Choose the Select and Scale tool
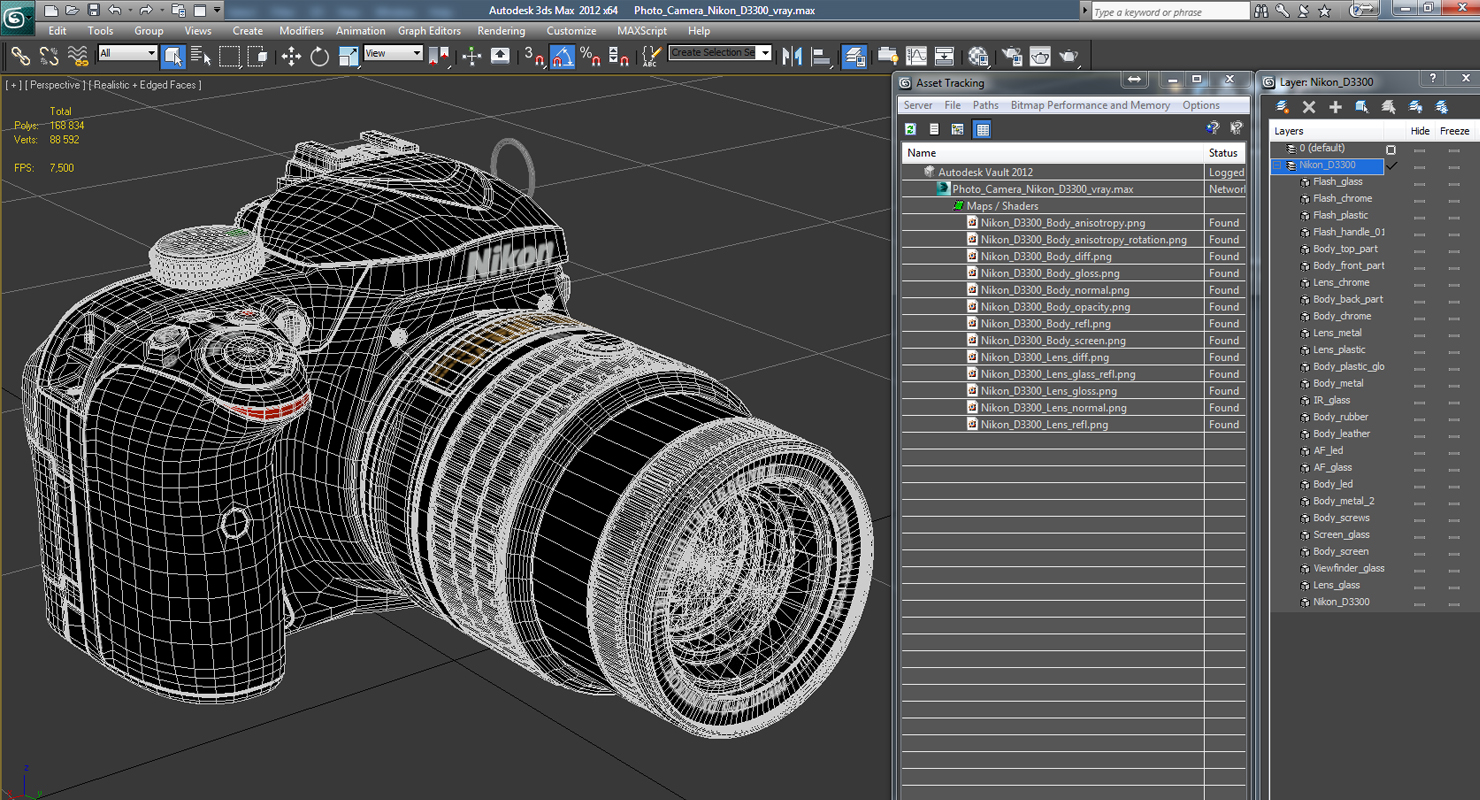 click(348, 56)
